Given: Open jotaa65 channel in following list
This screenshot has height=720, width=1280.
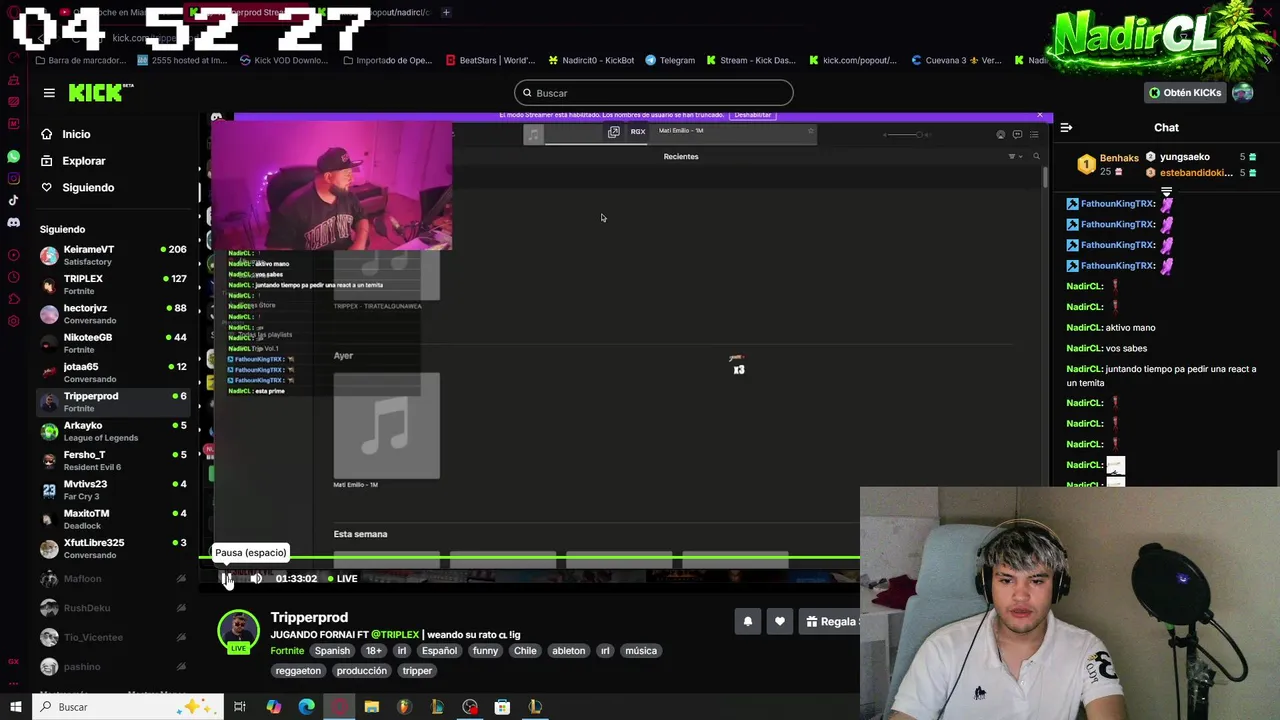Looking at the screenshot, I should [x=113, y=372].
